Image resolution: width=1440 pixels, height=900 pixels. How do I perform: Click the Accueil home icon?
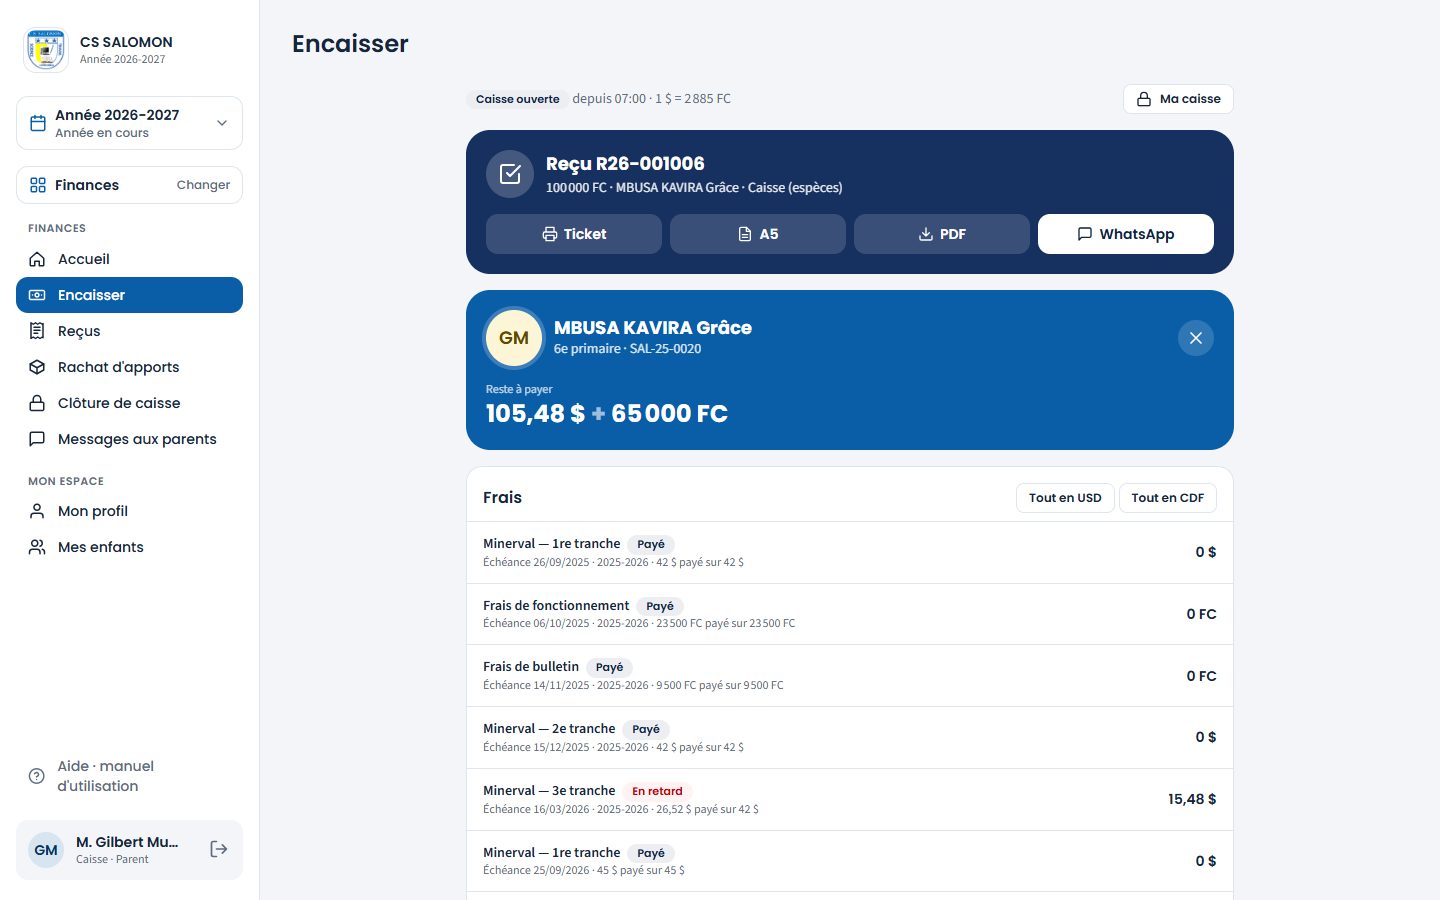(37, 259)
